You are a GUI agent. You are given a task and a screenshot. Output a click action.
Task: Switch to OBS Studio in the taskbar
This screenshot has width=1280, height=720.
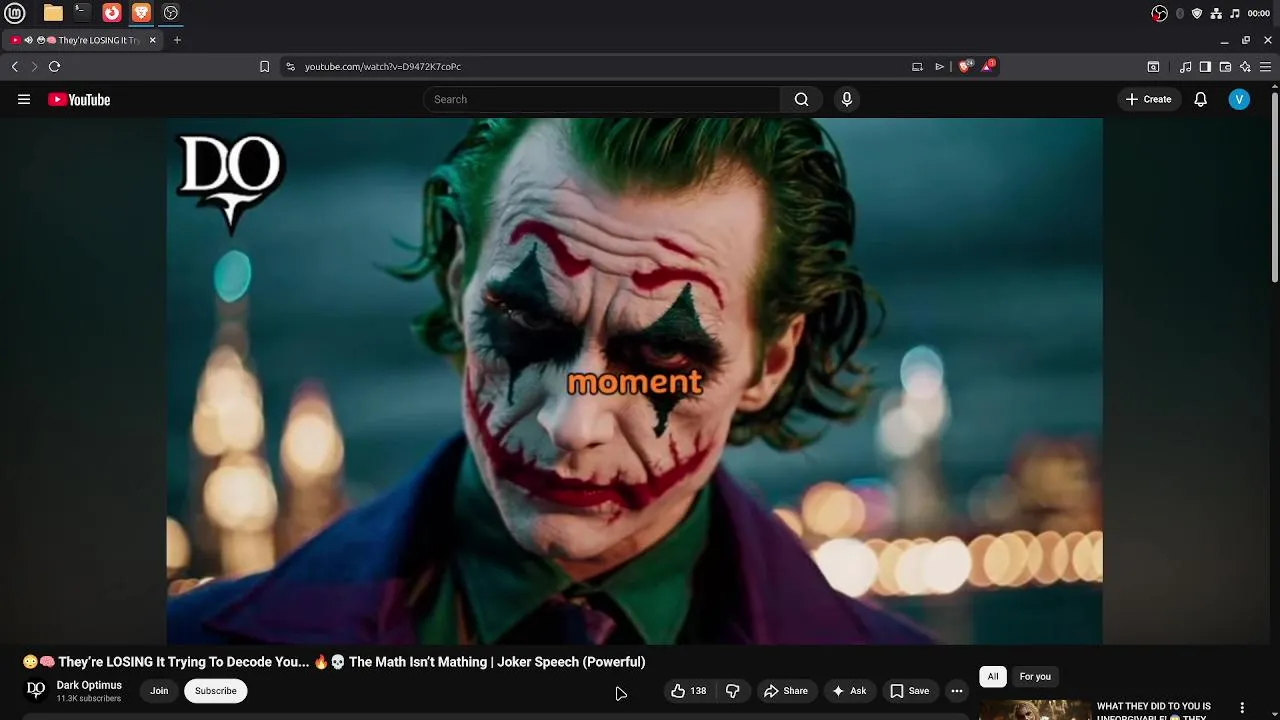pos(171,13)
